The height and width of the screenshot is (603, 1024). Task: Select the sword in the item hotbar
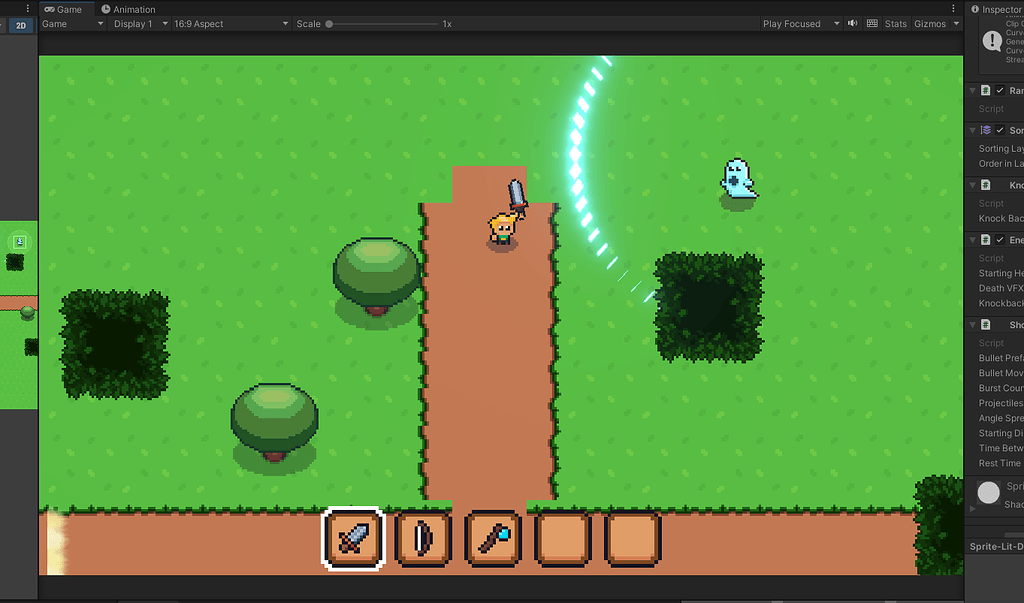tap(352, 539)
